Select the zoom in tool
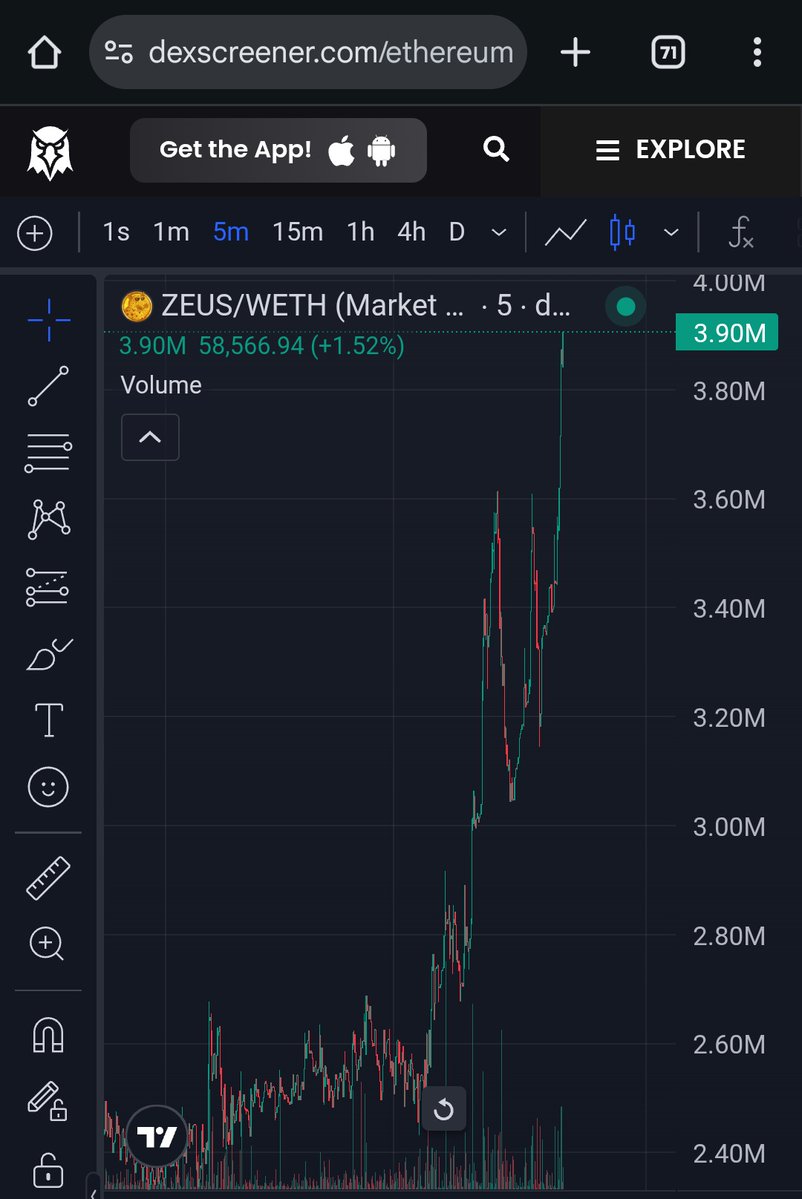The width and height of the screenshot is (802, 1199). click(47, 944)
